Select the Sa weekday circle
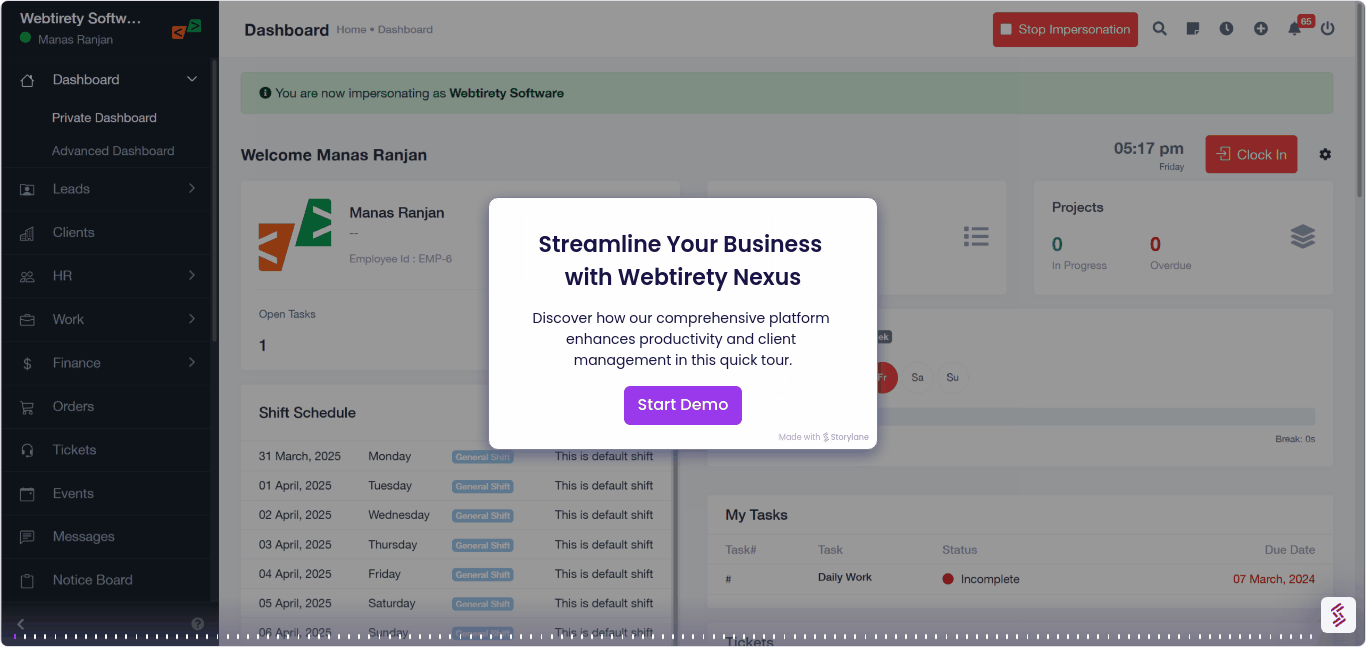The width and height of the screenshot is (1366, 647). (917, 377)
